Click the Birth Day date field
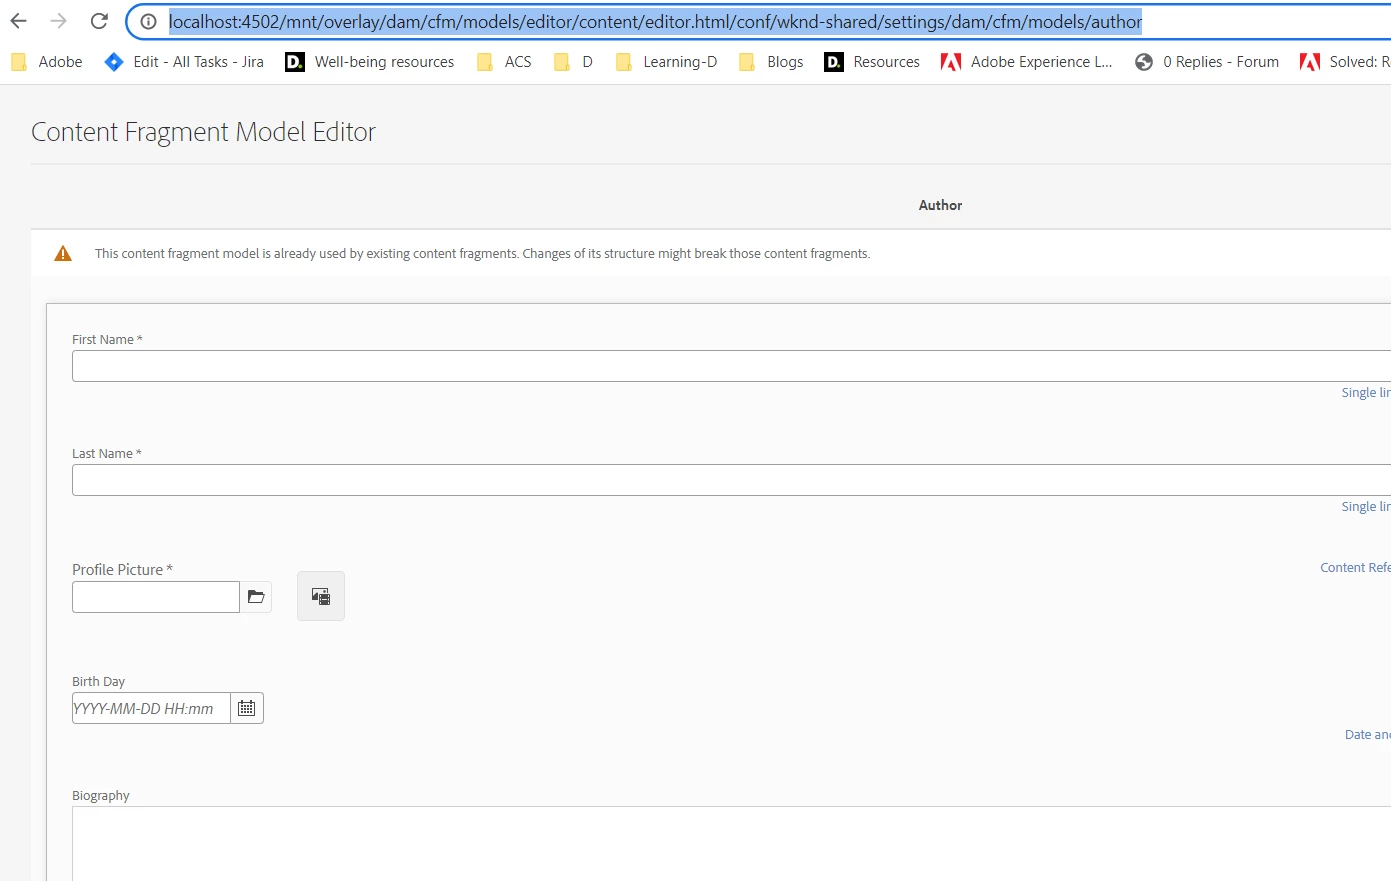Viewport: 1391px width, 881px height. coord(151,708)
